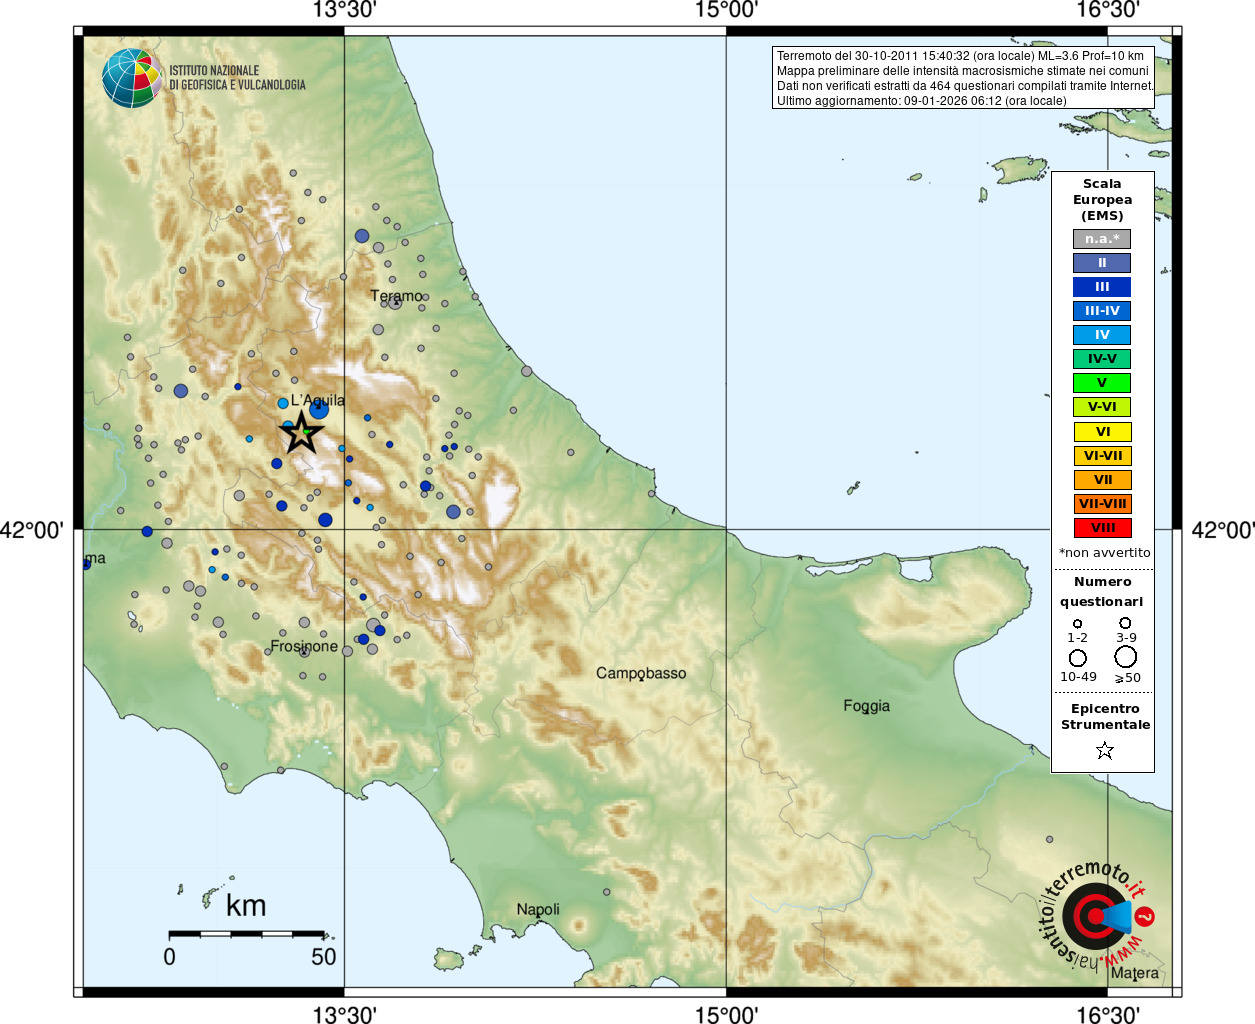
Task: Select the intensity IV legend swatch
Action: (x=1102, y=335)
